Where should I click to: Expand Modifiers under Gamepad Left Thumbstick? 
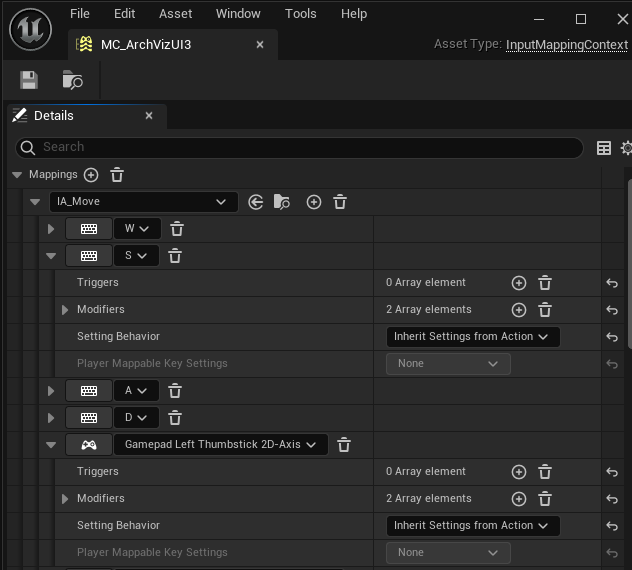click(64, 499)
